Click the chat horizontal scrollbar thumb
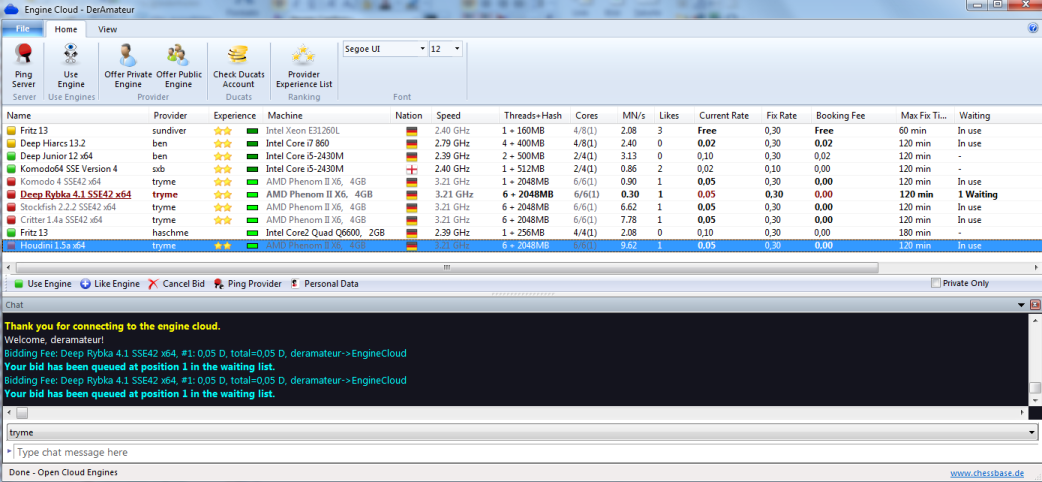The width and height of the screenshot is (1042, 482). (22, 413)
